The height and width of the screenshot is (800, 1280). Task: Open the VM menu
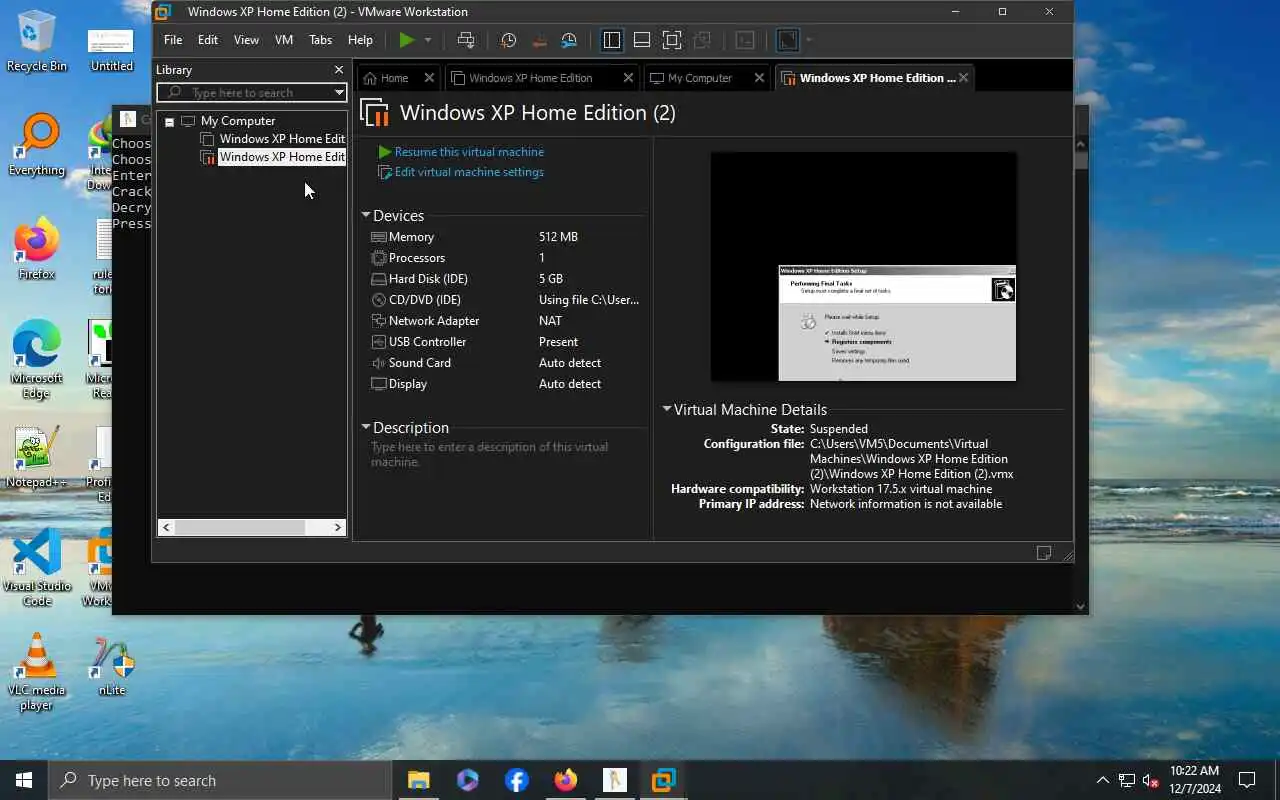pyautogui.click(x=284, y=40)
